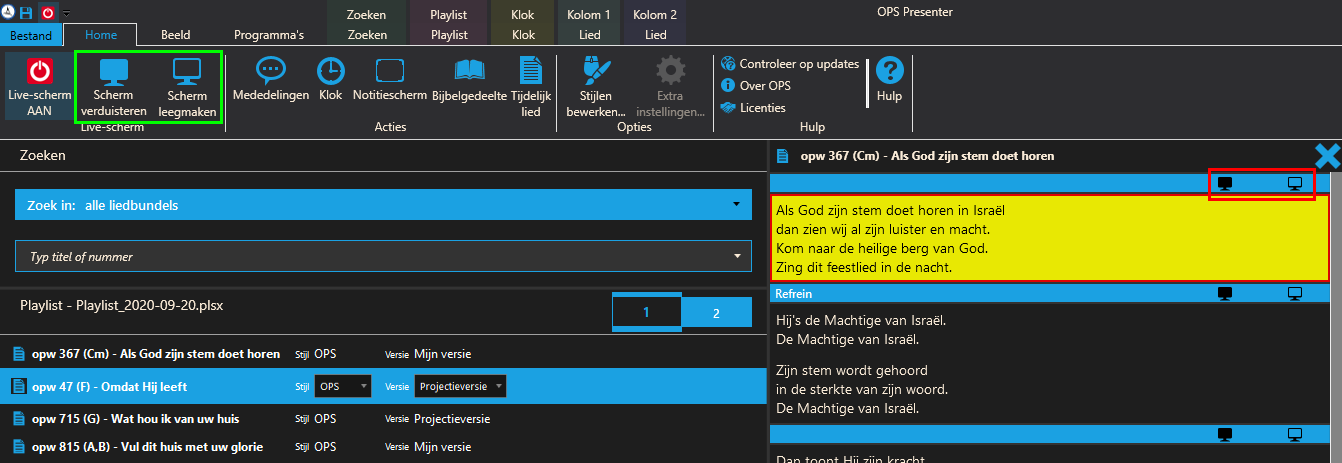This screenshot has height=463, width=1342.
Task: Click Tijdelijk lied document icon
Action: pyautogui.click(x=531, y=86)
